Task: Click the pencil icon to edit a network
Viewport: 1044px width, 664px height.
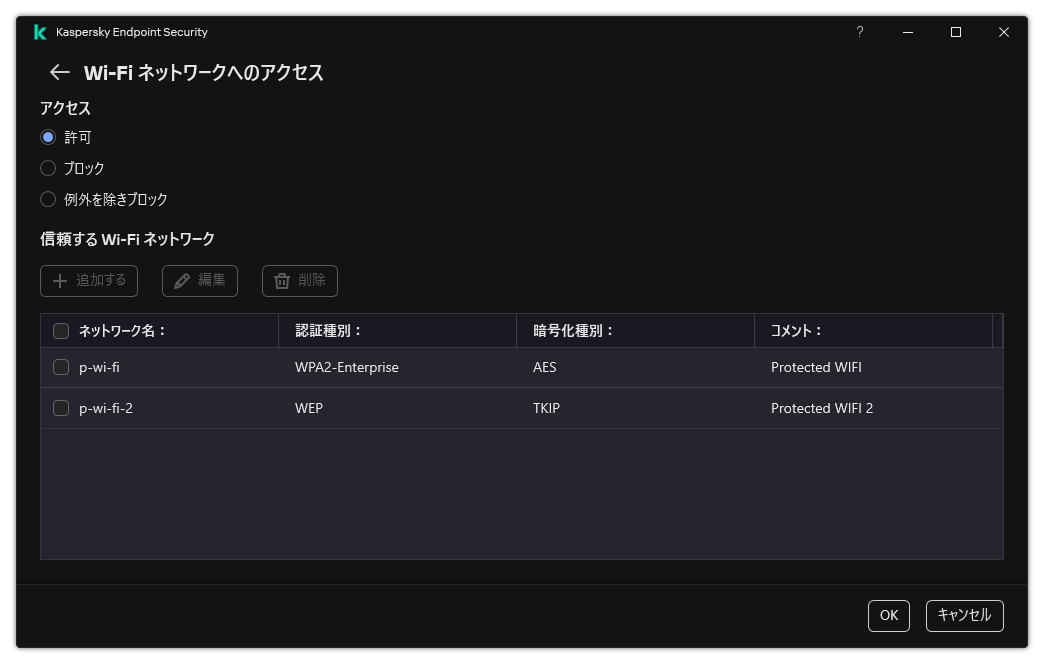Action: (x=180, y=281)
